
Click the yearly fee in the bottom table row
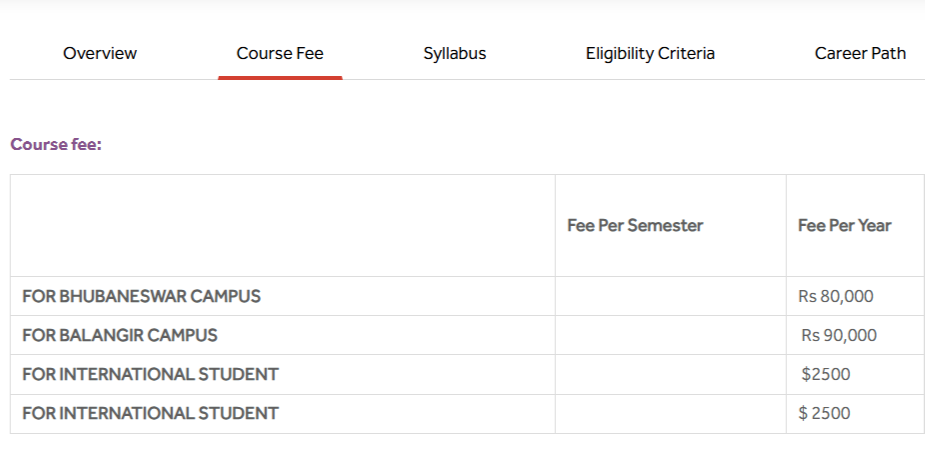825,413
